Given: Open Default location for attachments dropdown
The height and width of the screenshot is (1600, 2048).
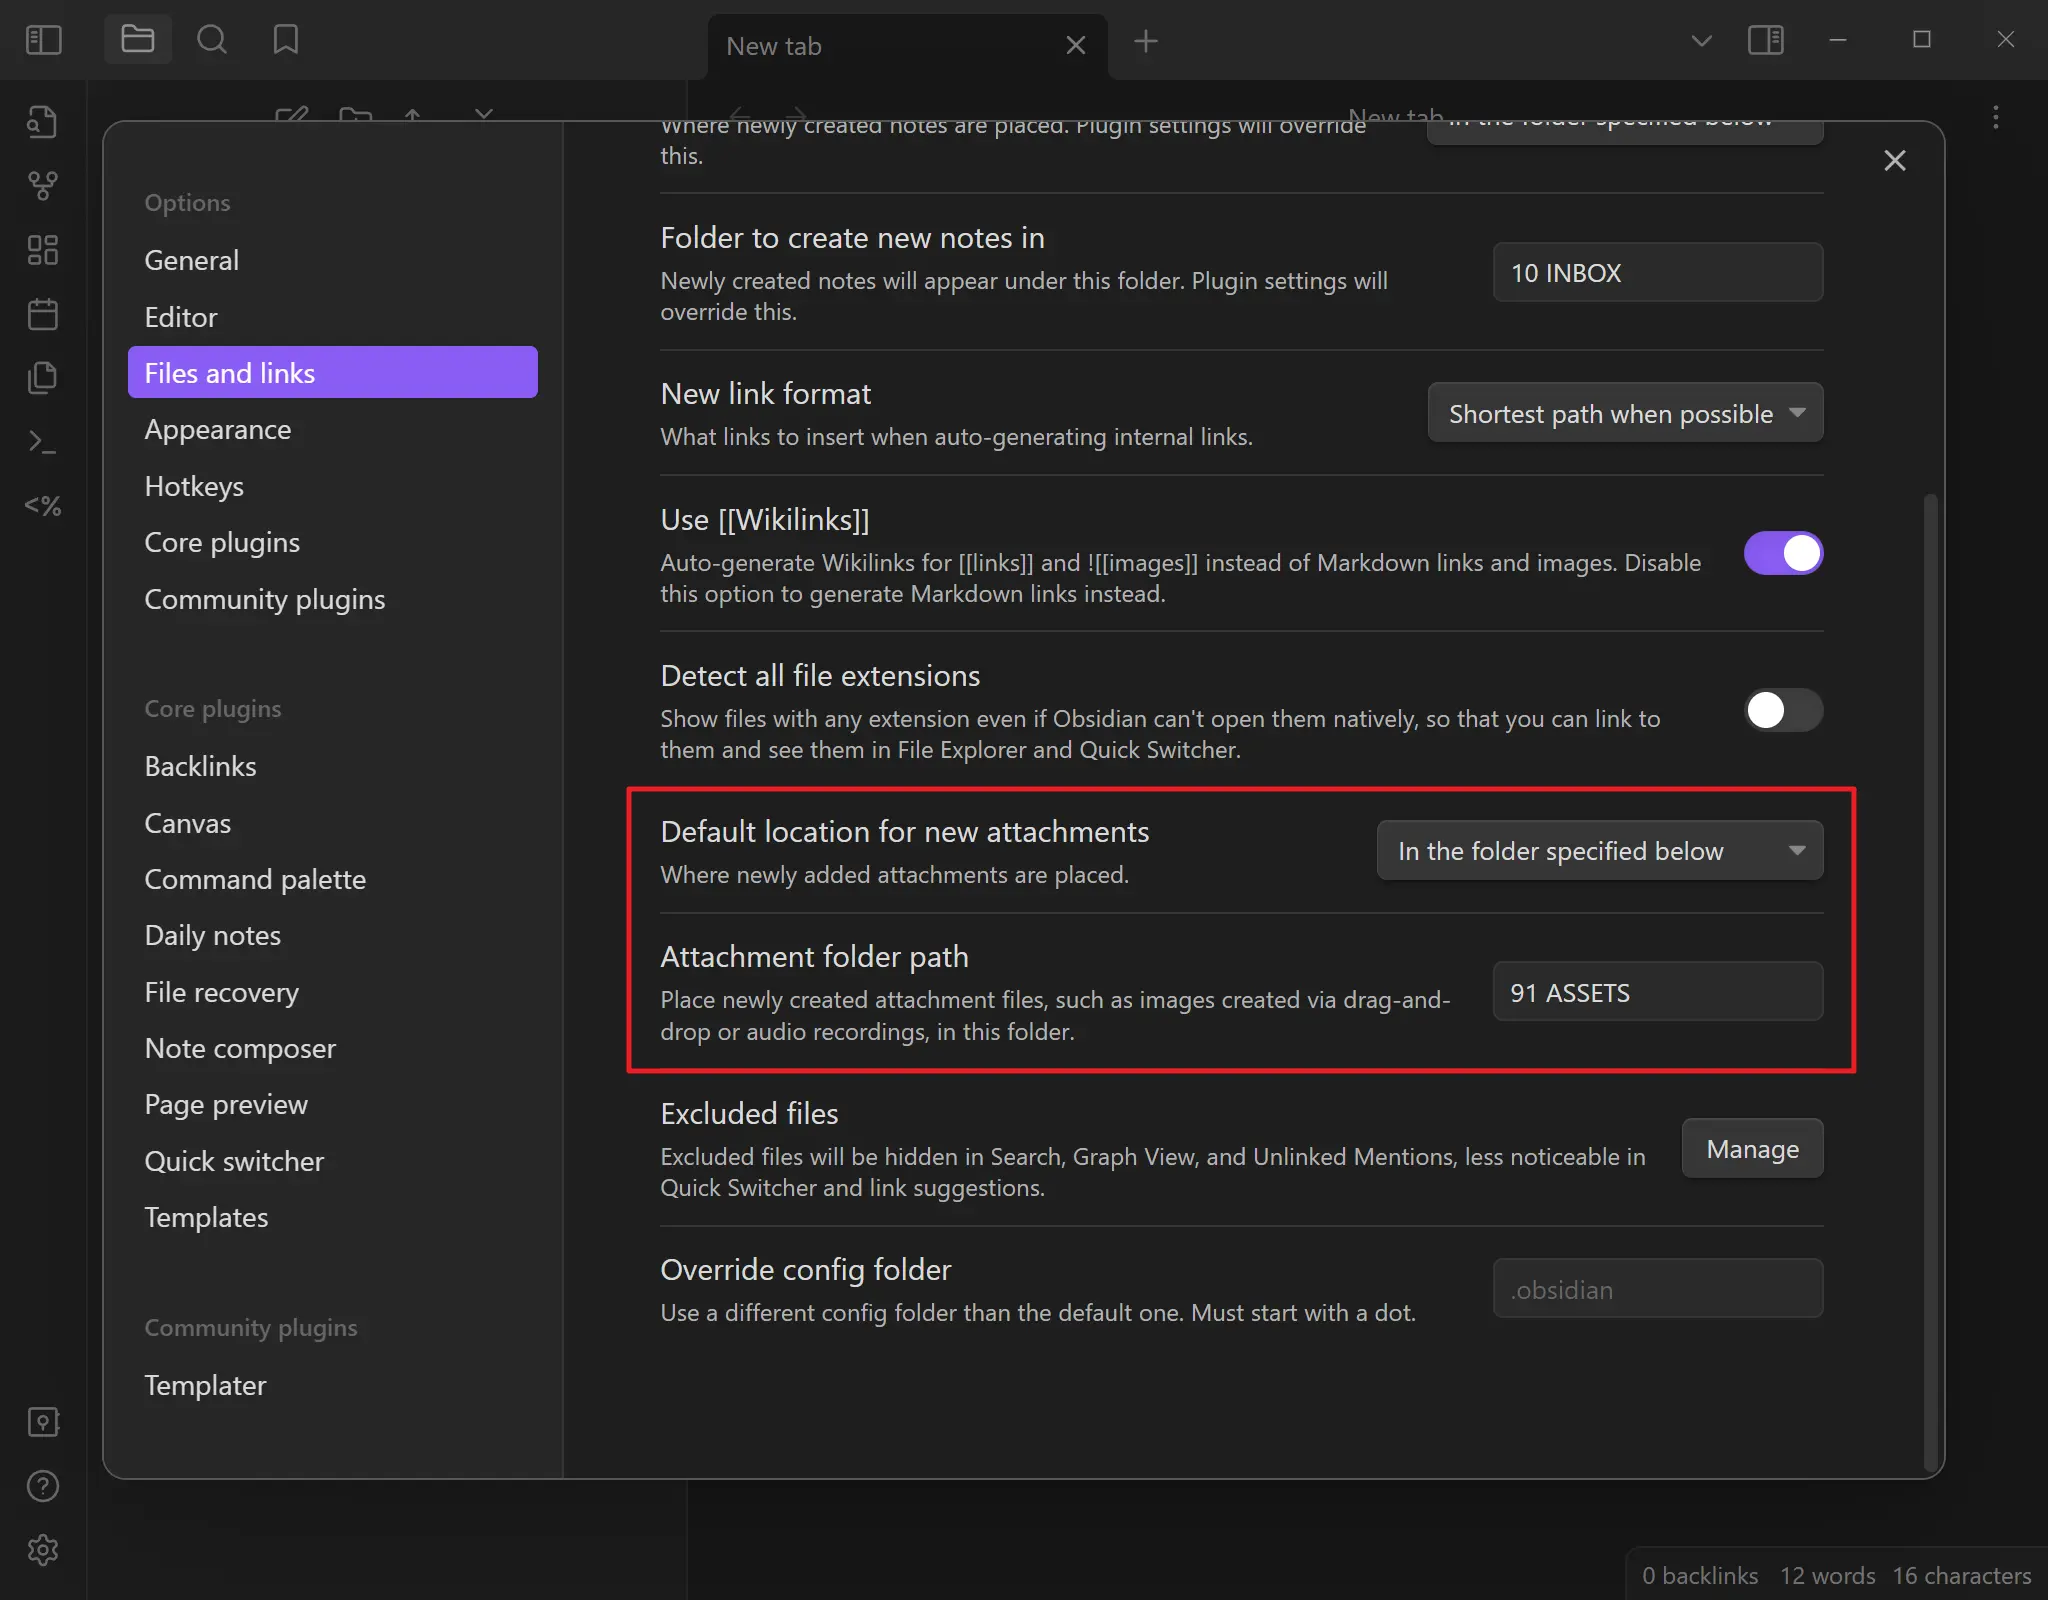Looking at the screenshot, I should (x=1599, y=851).
